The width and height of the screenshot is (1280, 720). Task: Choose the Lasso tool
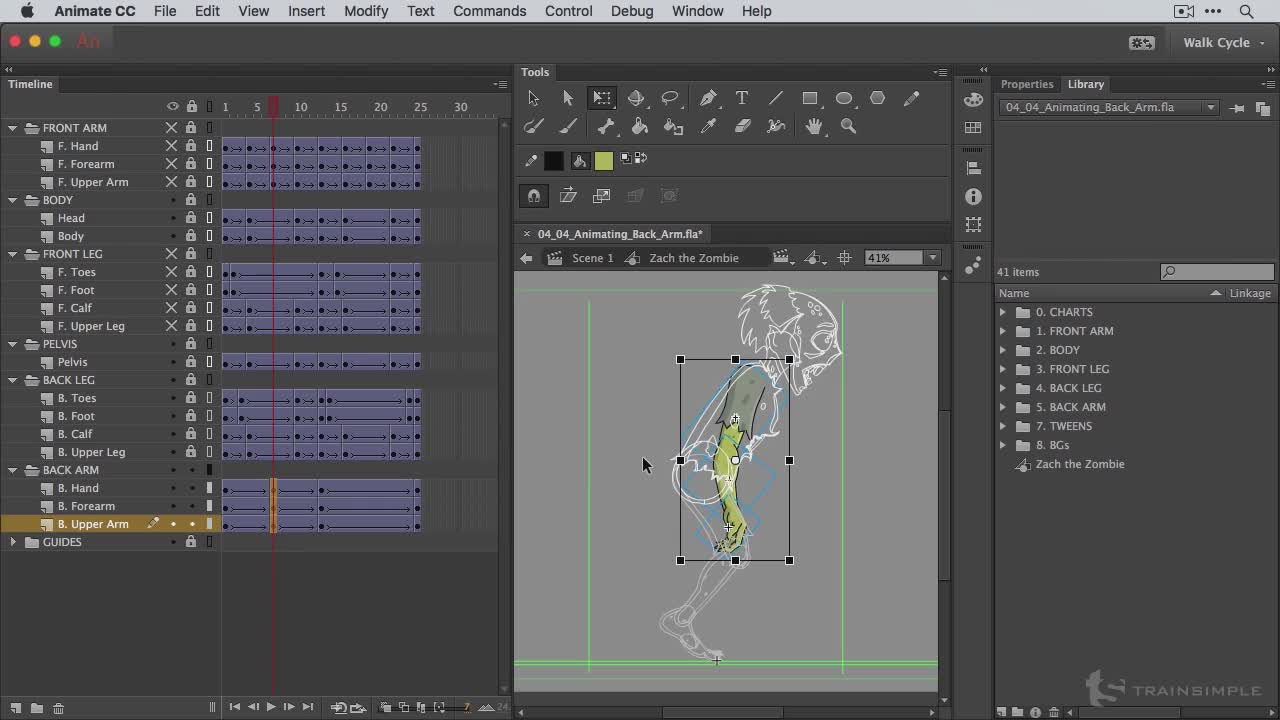click(x=670, y=98)
